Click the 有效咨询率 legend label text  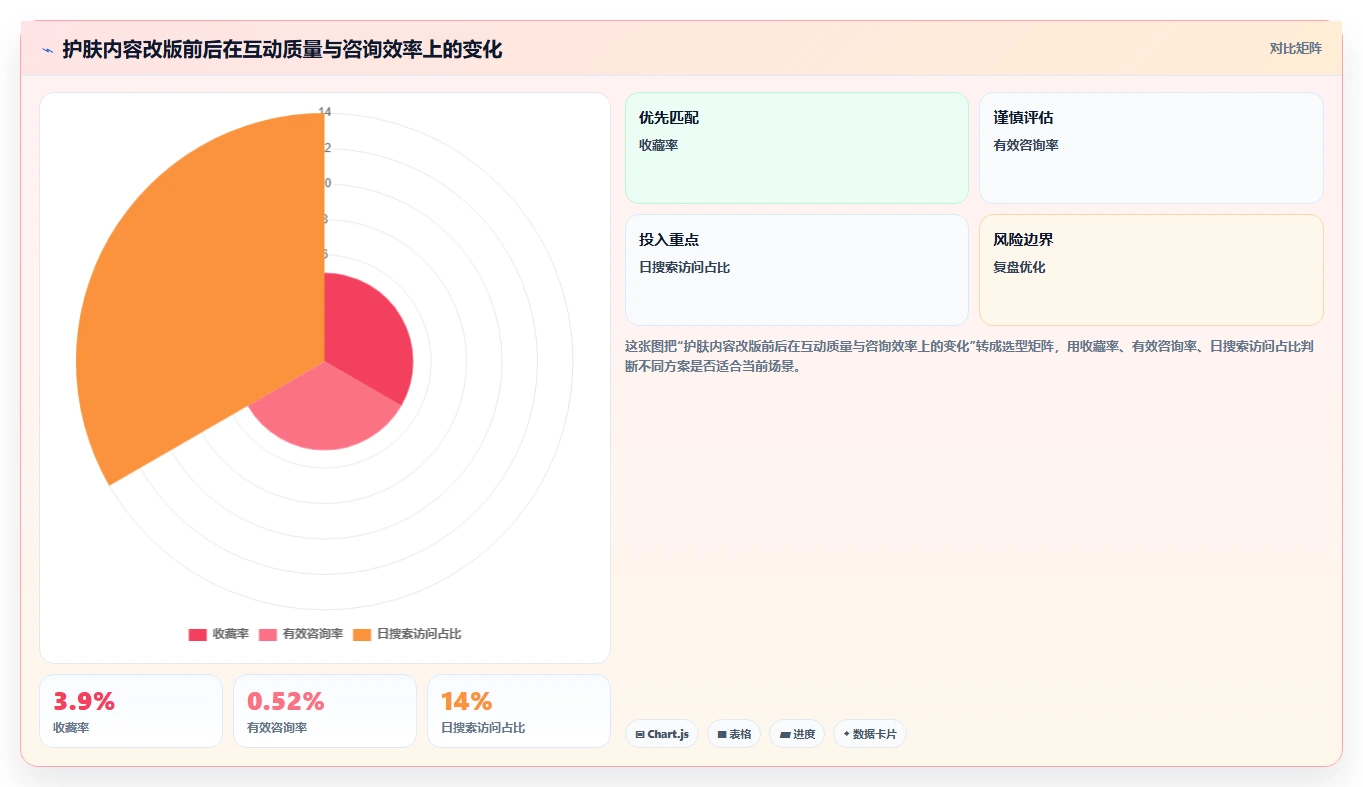click(313, 634)
